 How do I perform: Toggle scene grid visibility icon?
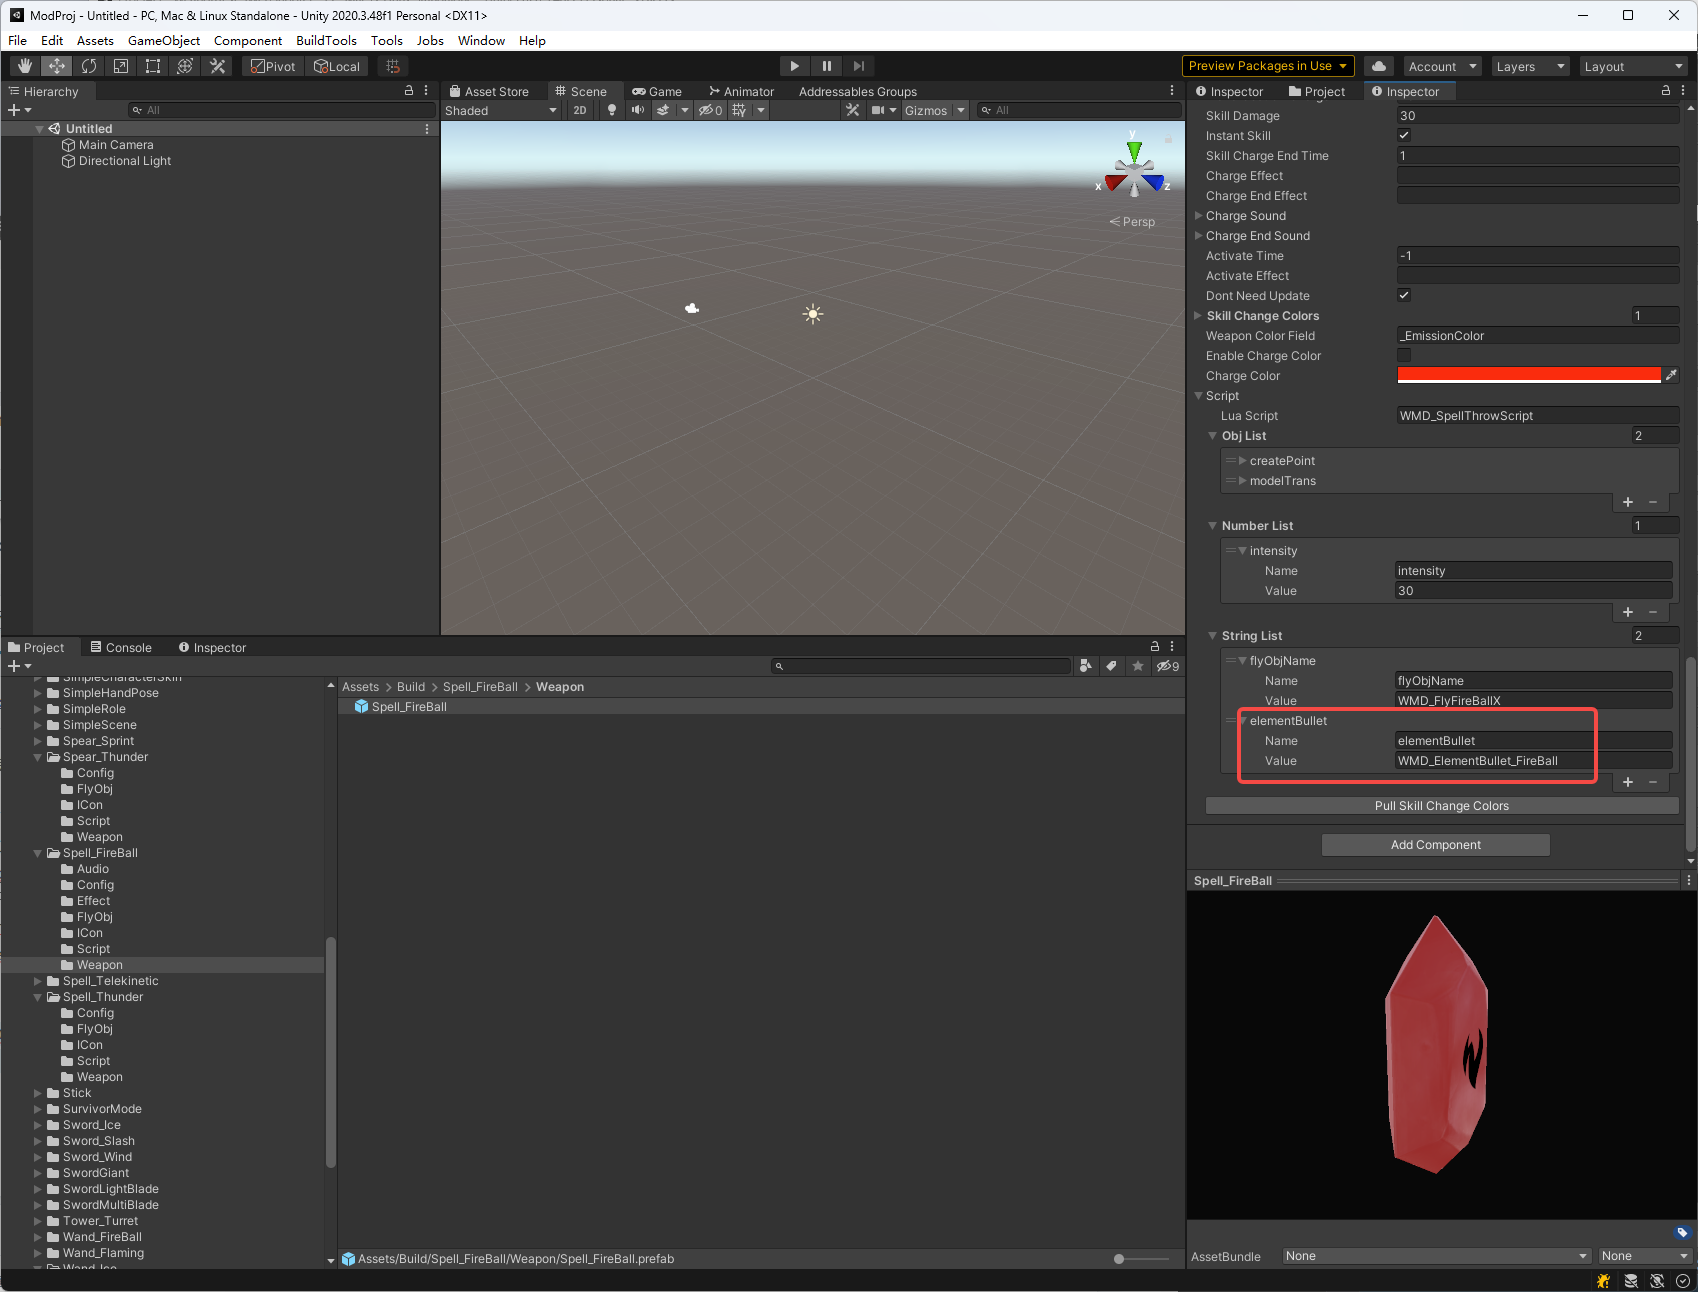[740, 110]
